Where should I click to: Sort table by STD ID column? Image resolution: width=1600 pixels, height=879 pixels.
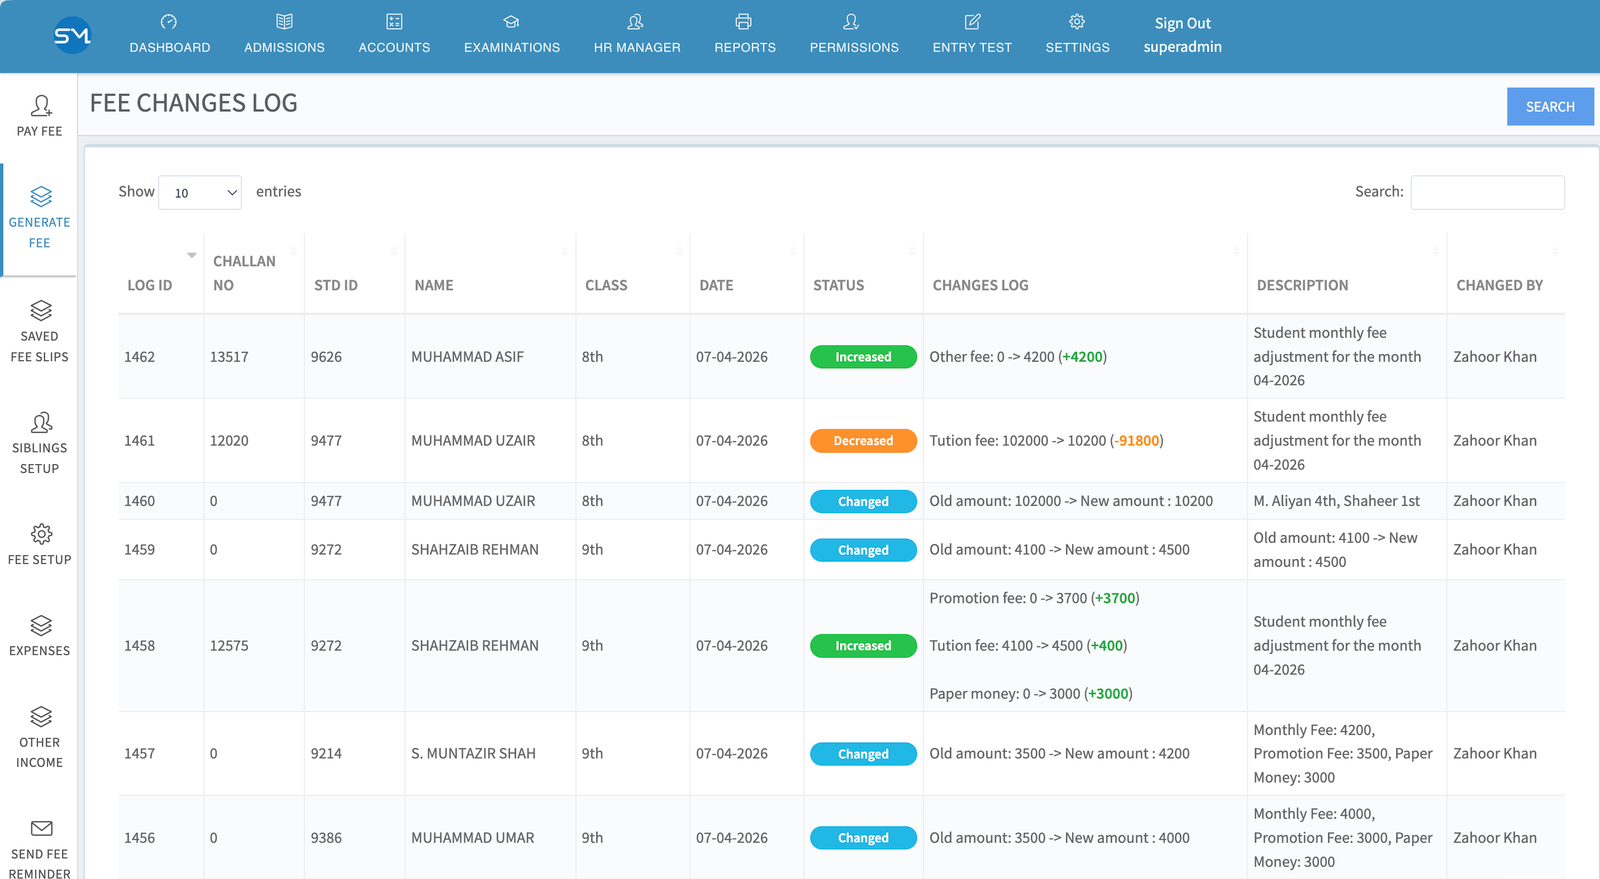354,273
